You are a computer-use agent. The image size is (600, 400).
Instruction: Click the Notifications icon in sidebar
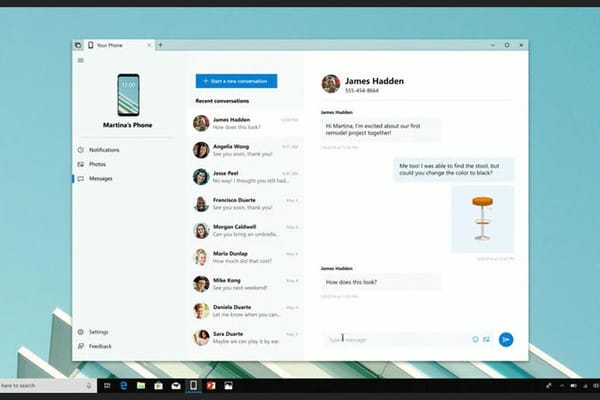pos(81,150)
